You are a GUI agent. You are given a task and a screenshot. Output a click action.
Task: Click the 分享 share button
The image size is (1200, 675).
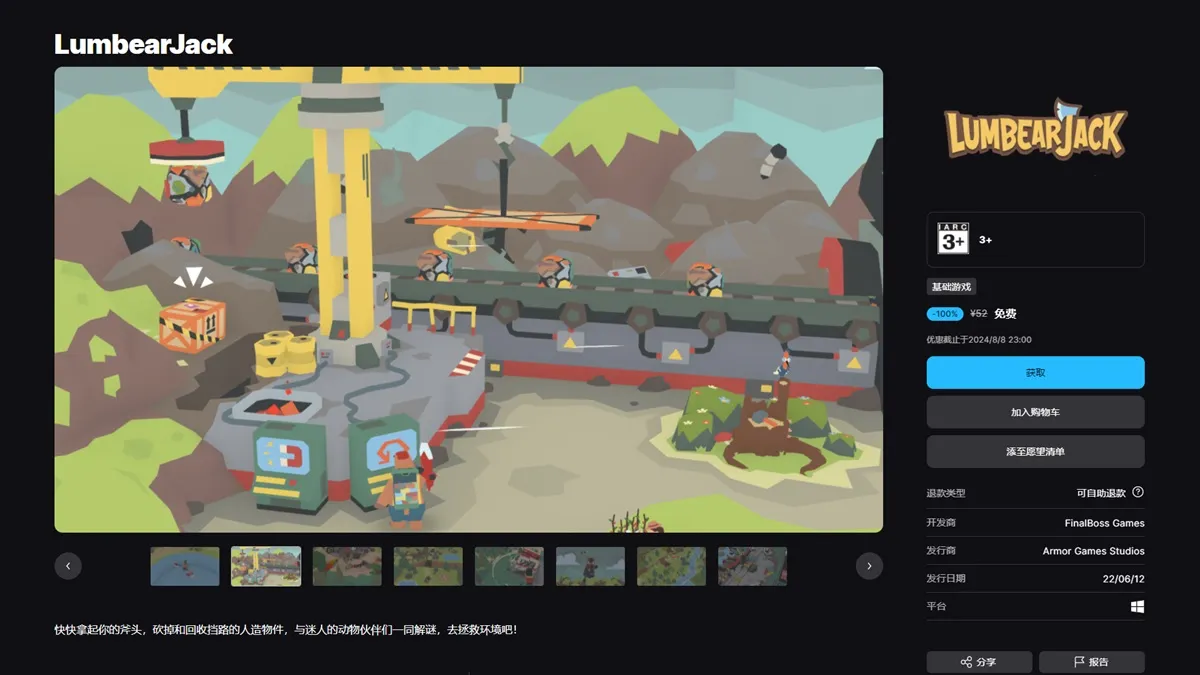pos(979,662)
